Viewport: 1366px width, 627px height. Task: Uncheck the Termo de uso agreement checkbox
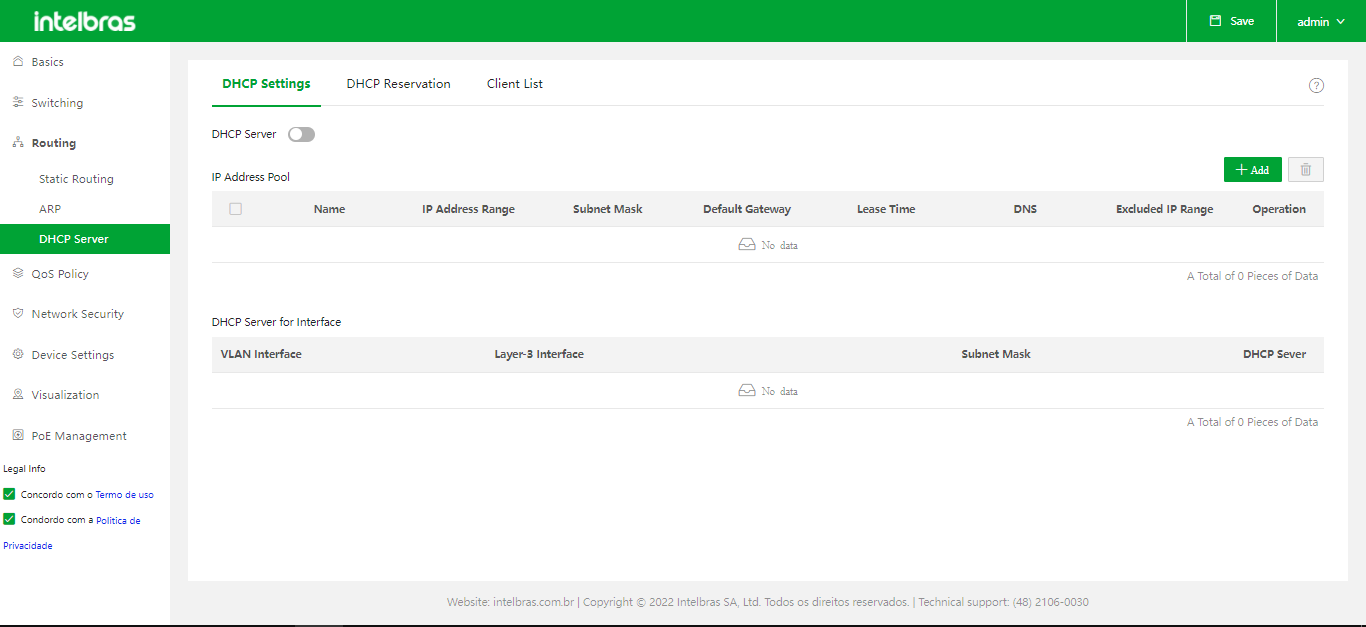10,494
